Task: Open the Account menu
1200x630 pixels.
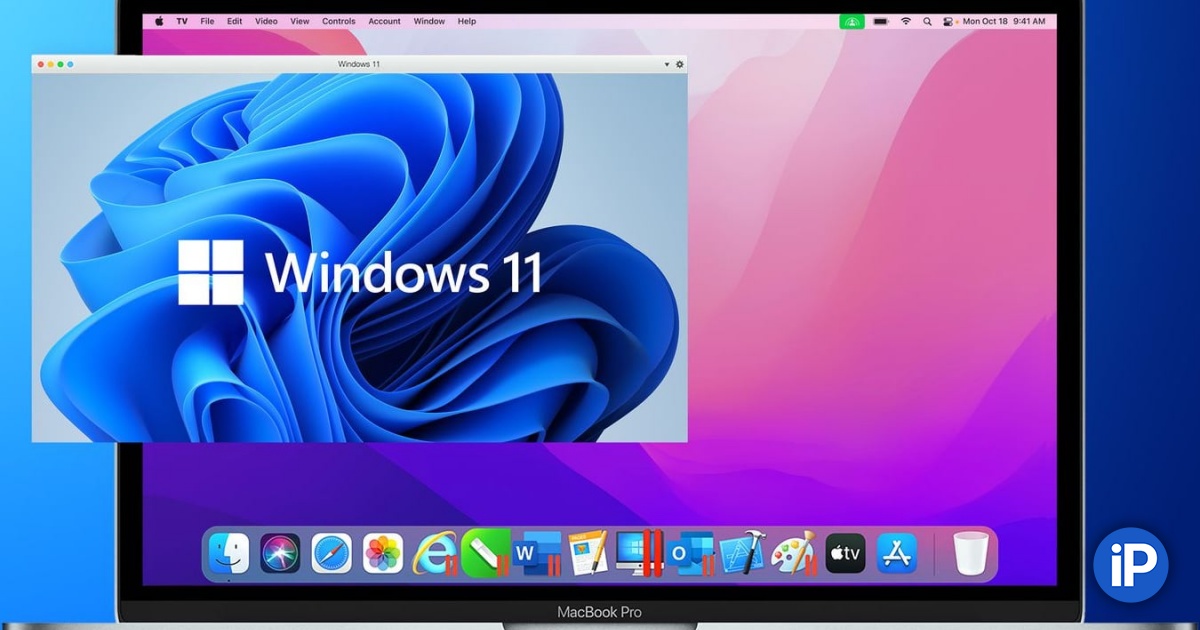Action: (x=384, y=21)
